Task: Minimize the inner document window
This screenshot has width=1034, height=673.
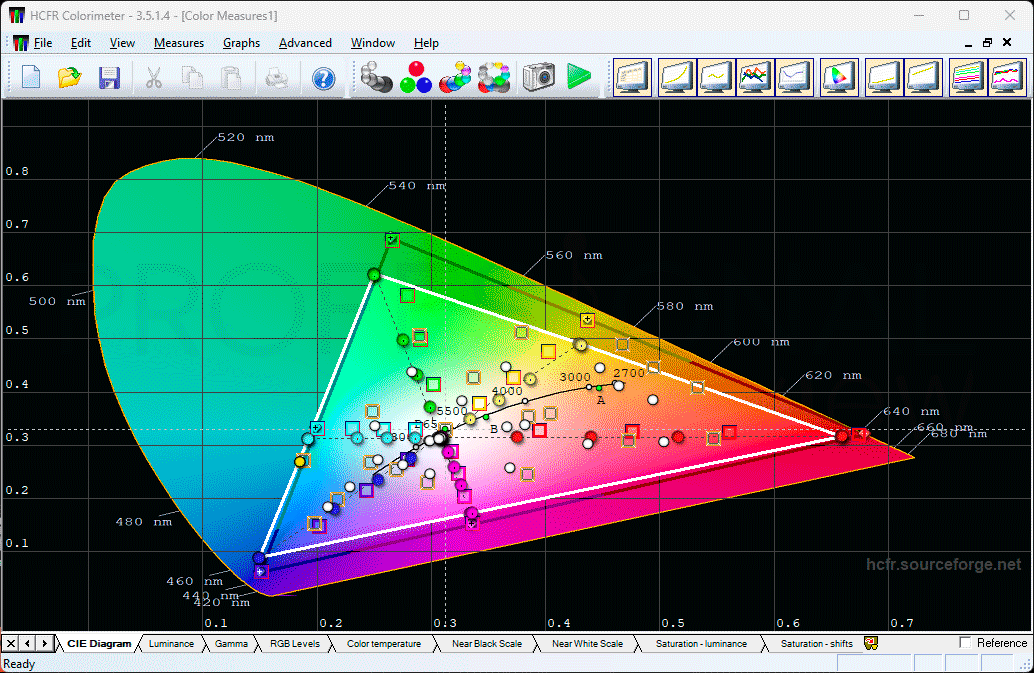Action: [968, 44]
